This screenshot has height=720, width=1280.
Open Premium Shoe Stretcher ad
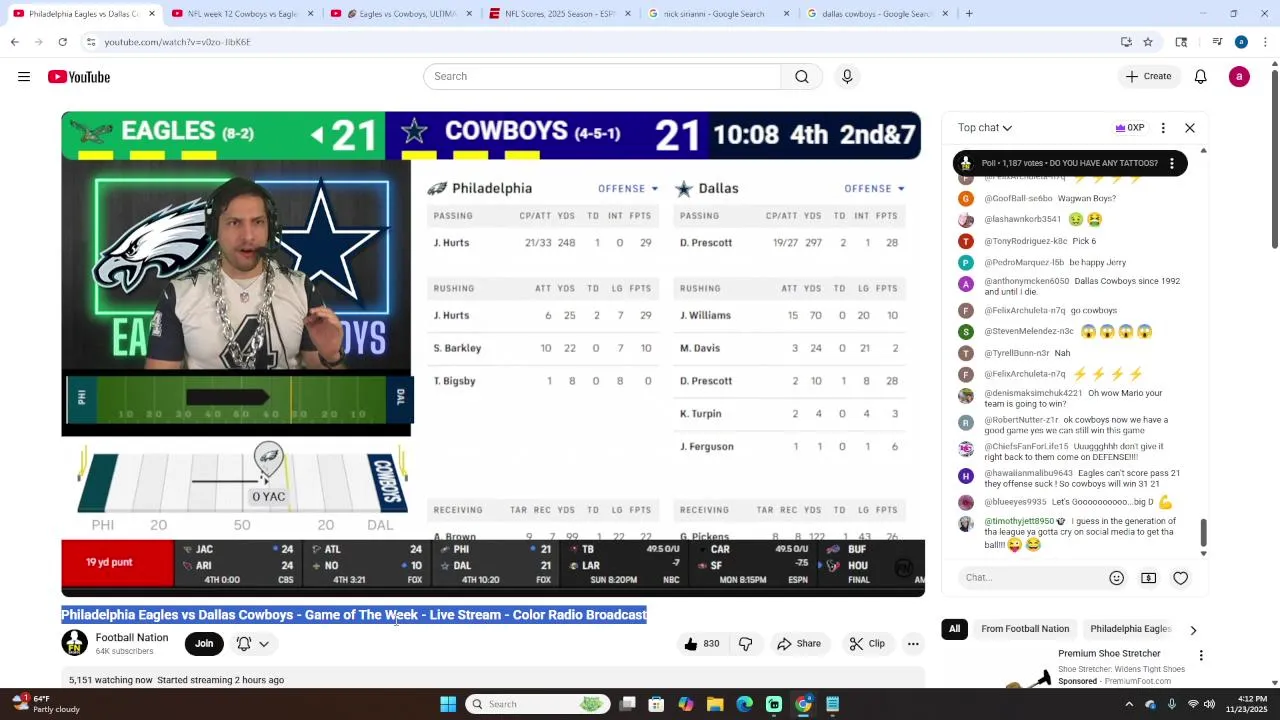pyautogui.click(x=1109, y=654)
